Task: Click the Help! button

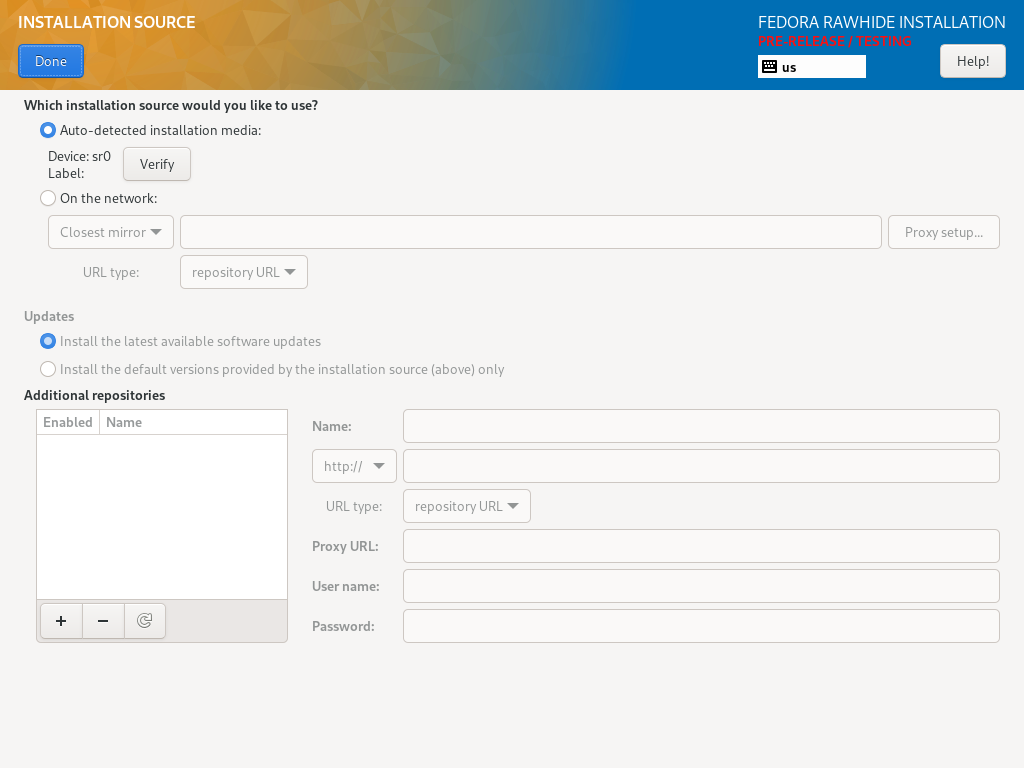Action: click(x=973, y=61)
